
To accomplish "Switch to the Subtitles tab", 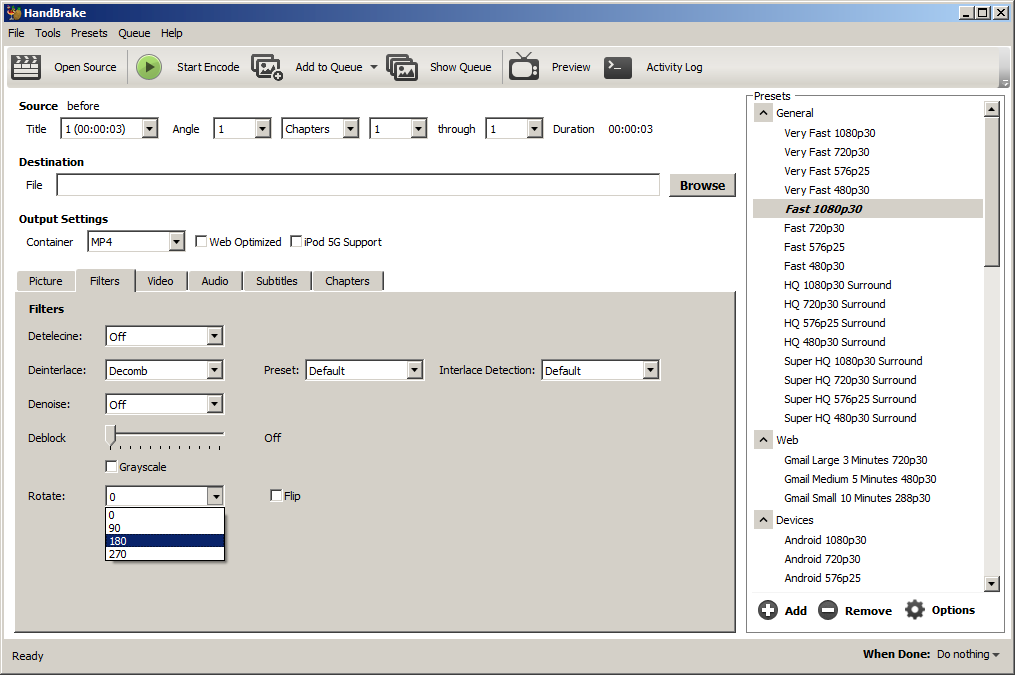I will click(276, 281).
